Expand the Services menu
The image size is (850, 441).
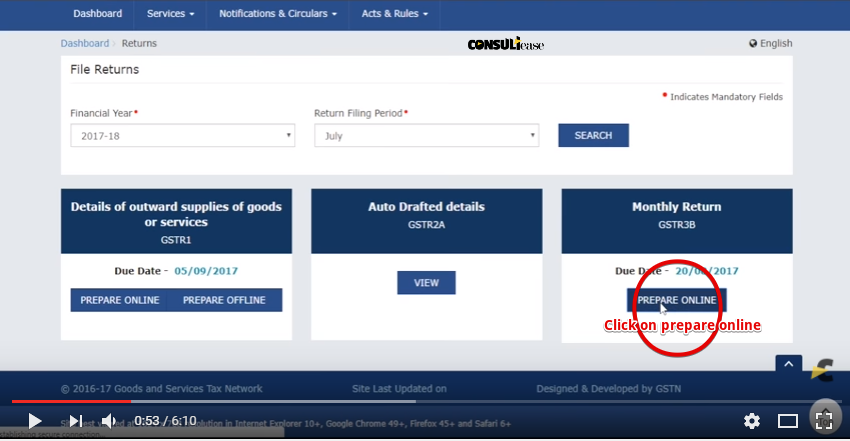170,14
